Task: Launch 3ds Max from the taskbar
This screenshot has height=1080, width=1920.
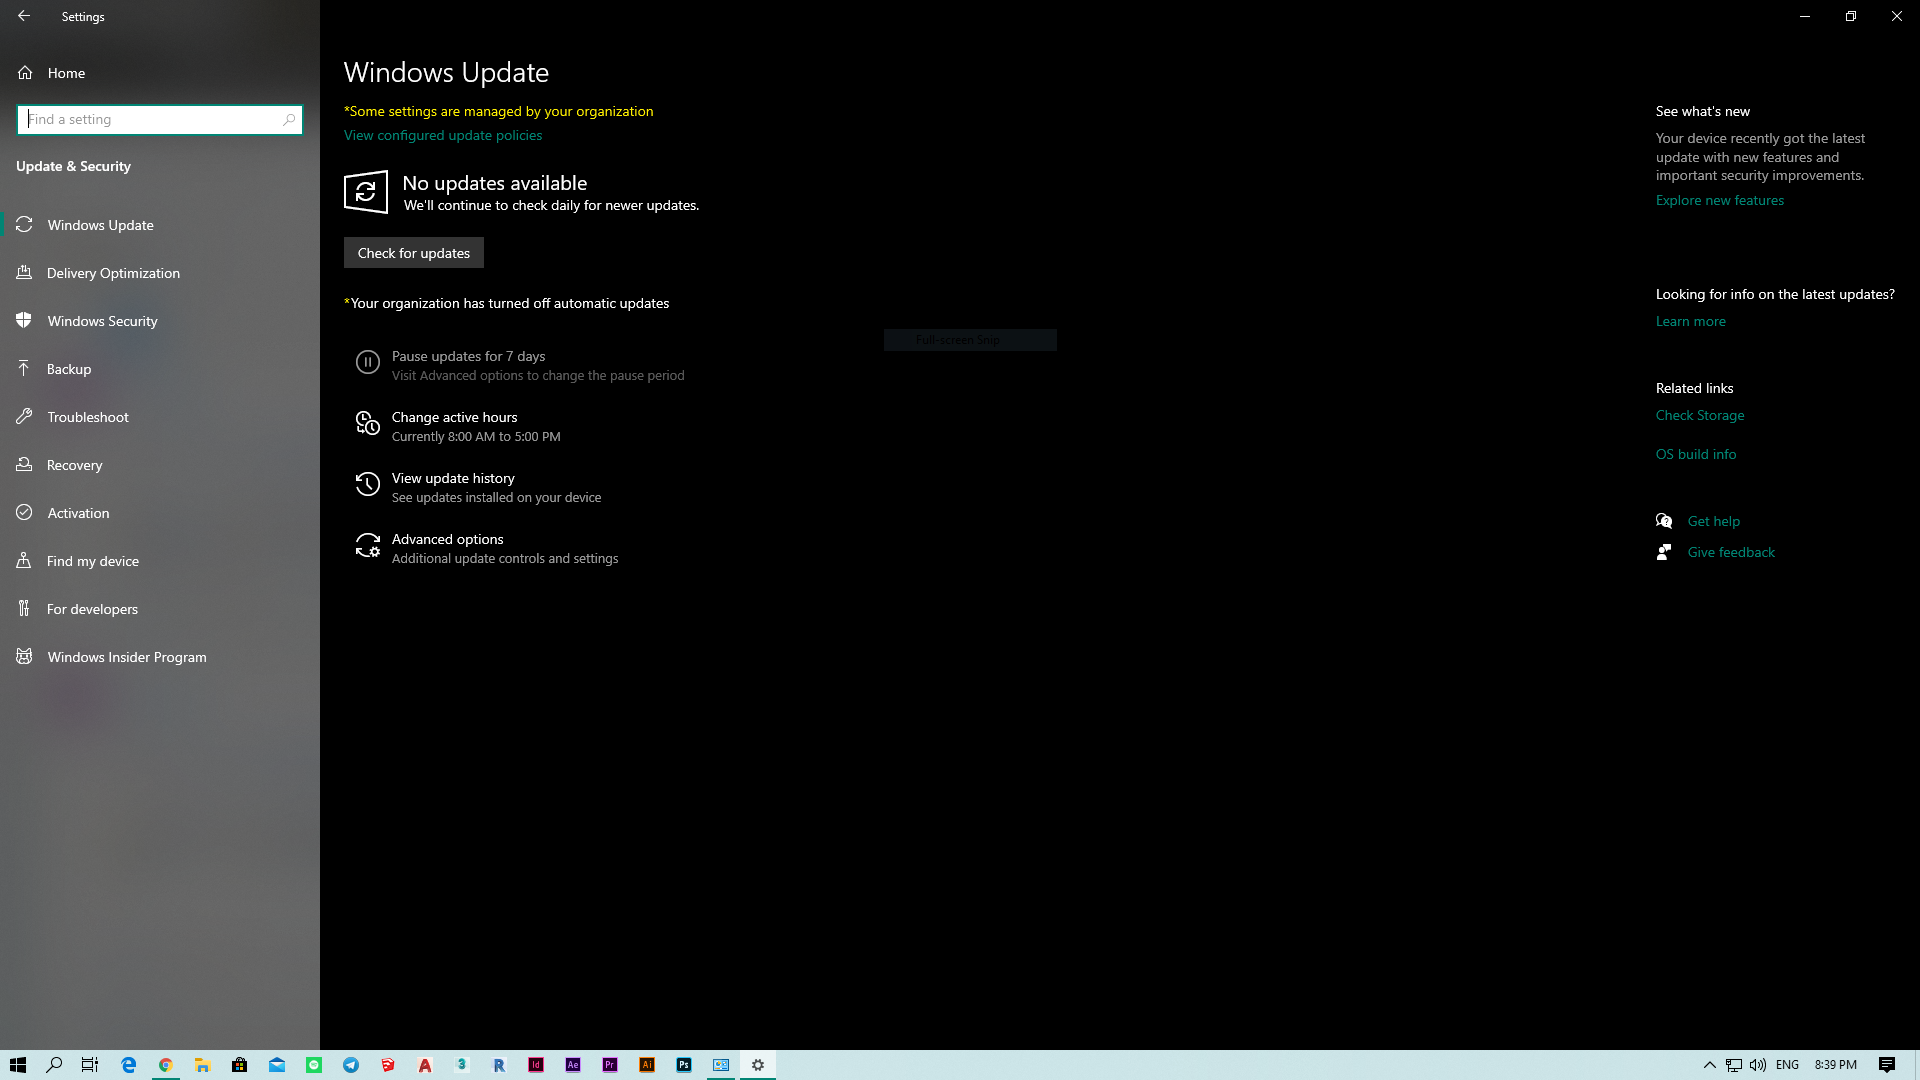Action: [462, 1065]
